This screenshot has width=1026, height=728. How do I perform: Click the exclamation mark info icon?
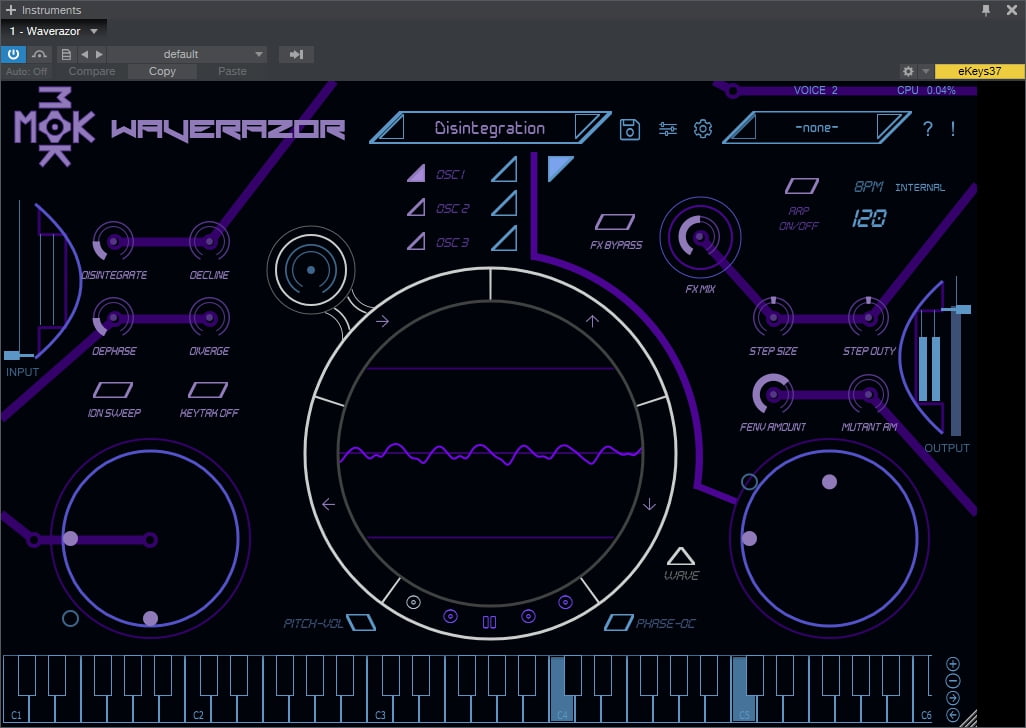[x=953, y=129]
